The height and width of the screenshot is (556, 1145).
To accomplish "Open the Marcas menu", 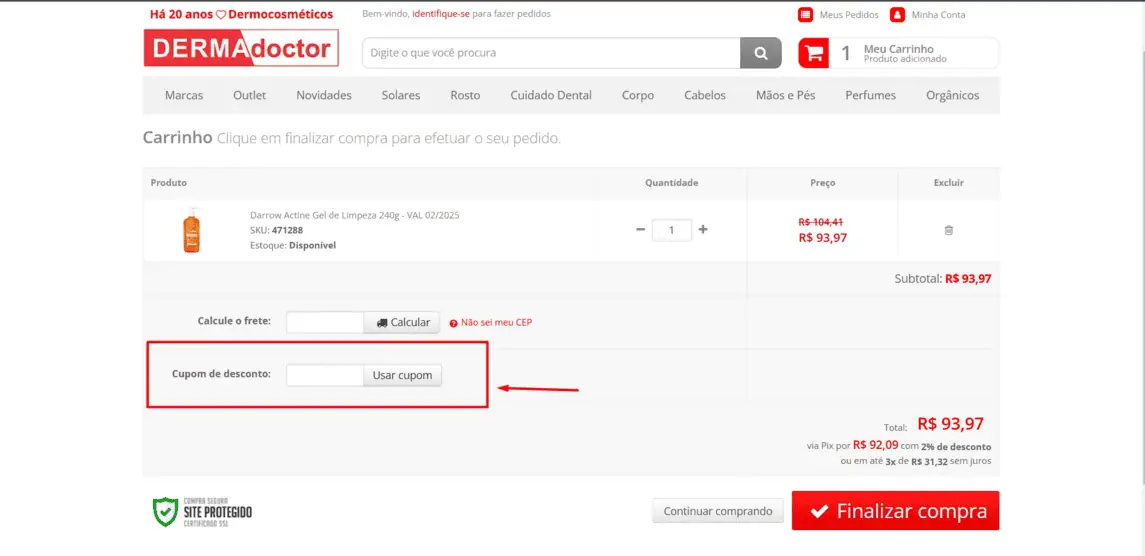I will tap(184, 95).
